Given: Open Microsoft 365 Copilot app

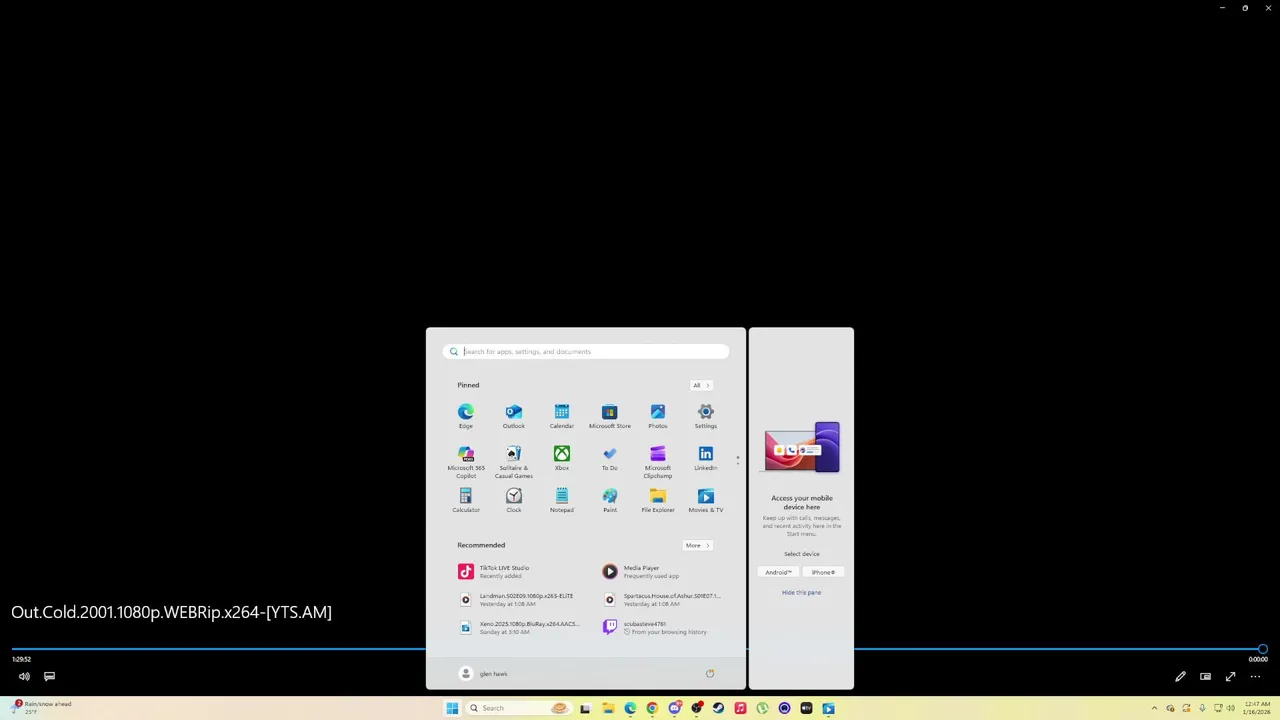Looking at the screenshot, I should 466,461.
